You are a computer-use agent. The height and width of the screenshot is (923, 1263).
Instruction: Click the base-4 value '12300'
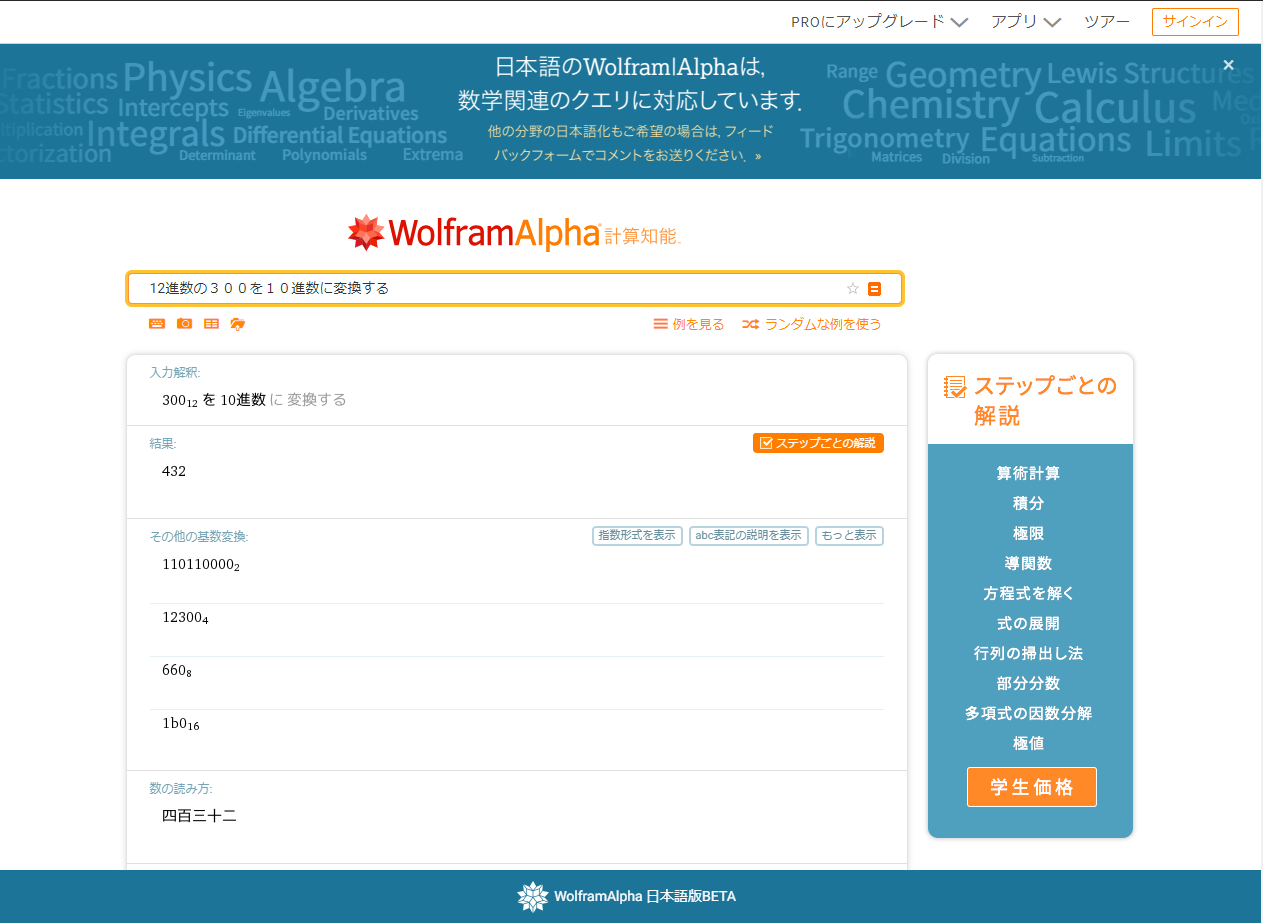[x=185, y=618]
